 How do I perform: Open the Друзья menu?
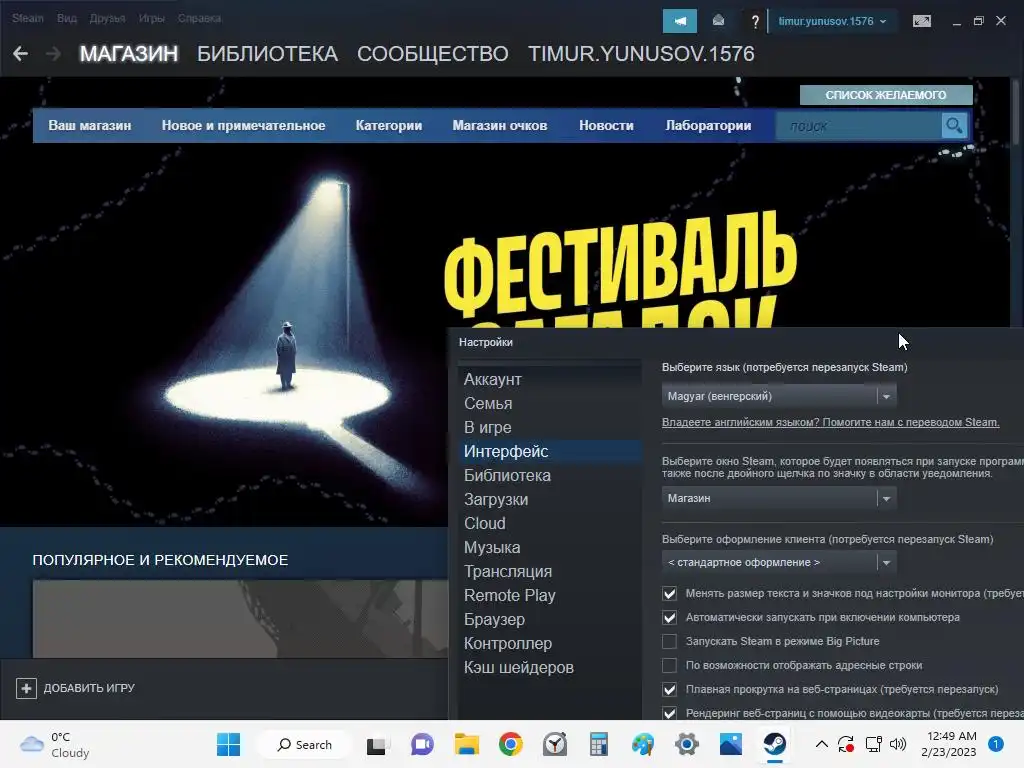point(107,18)
